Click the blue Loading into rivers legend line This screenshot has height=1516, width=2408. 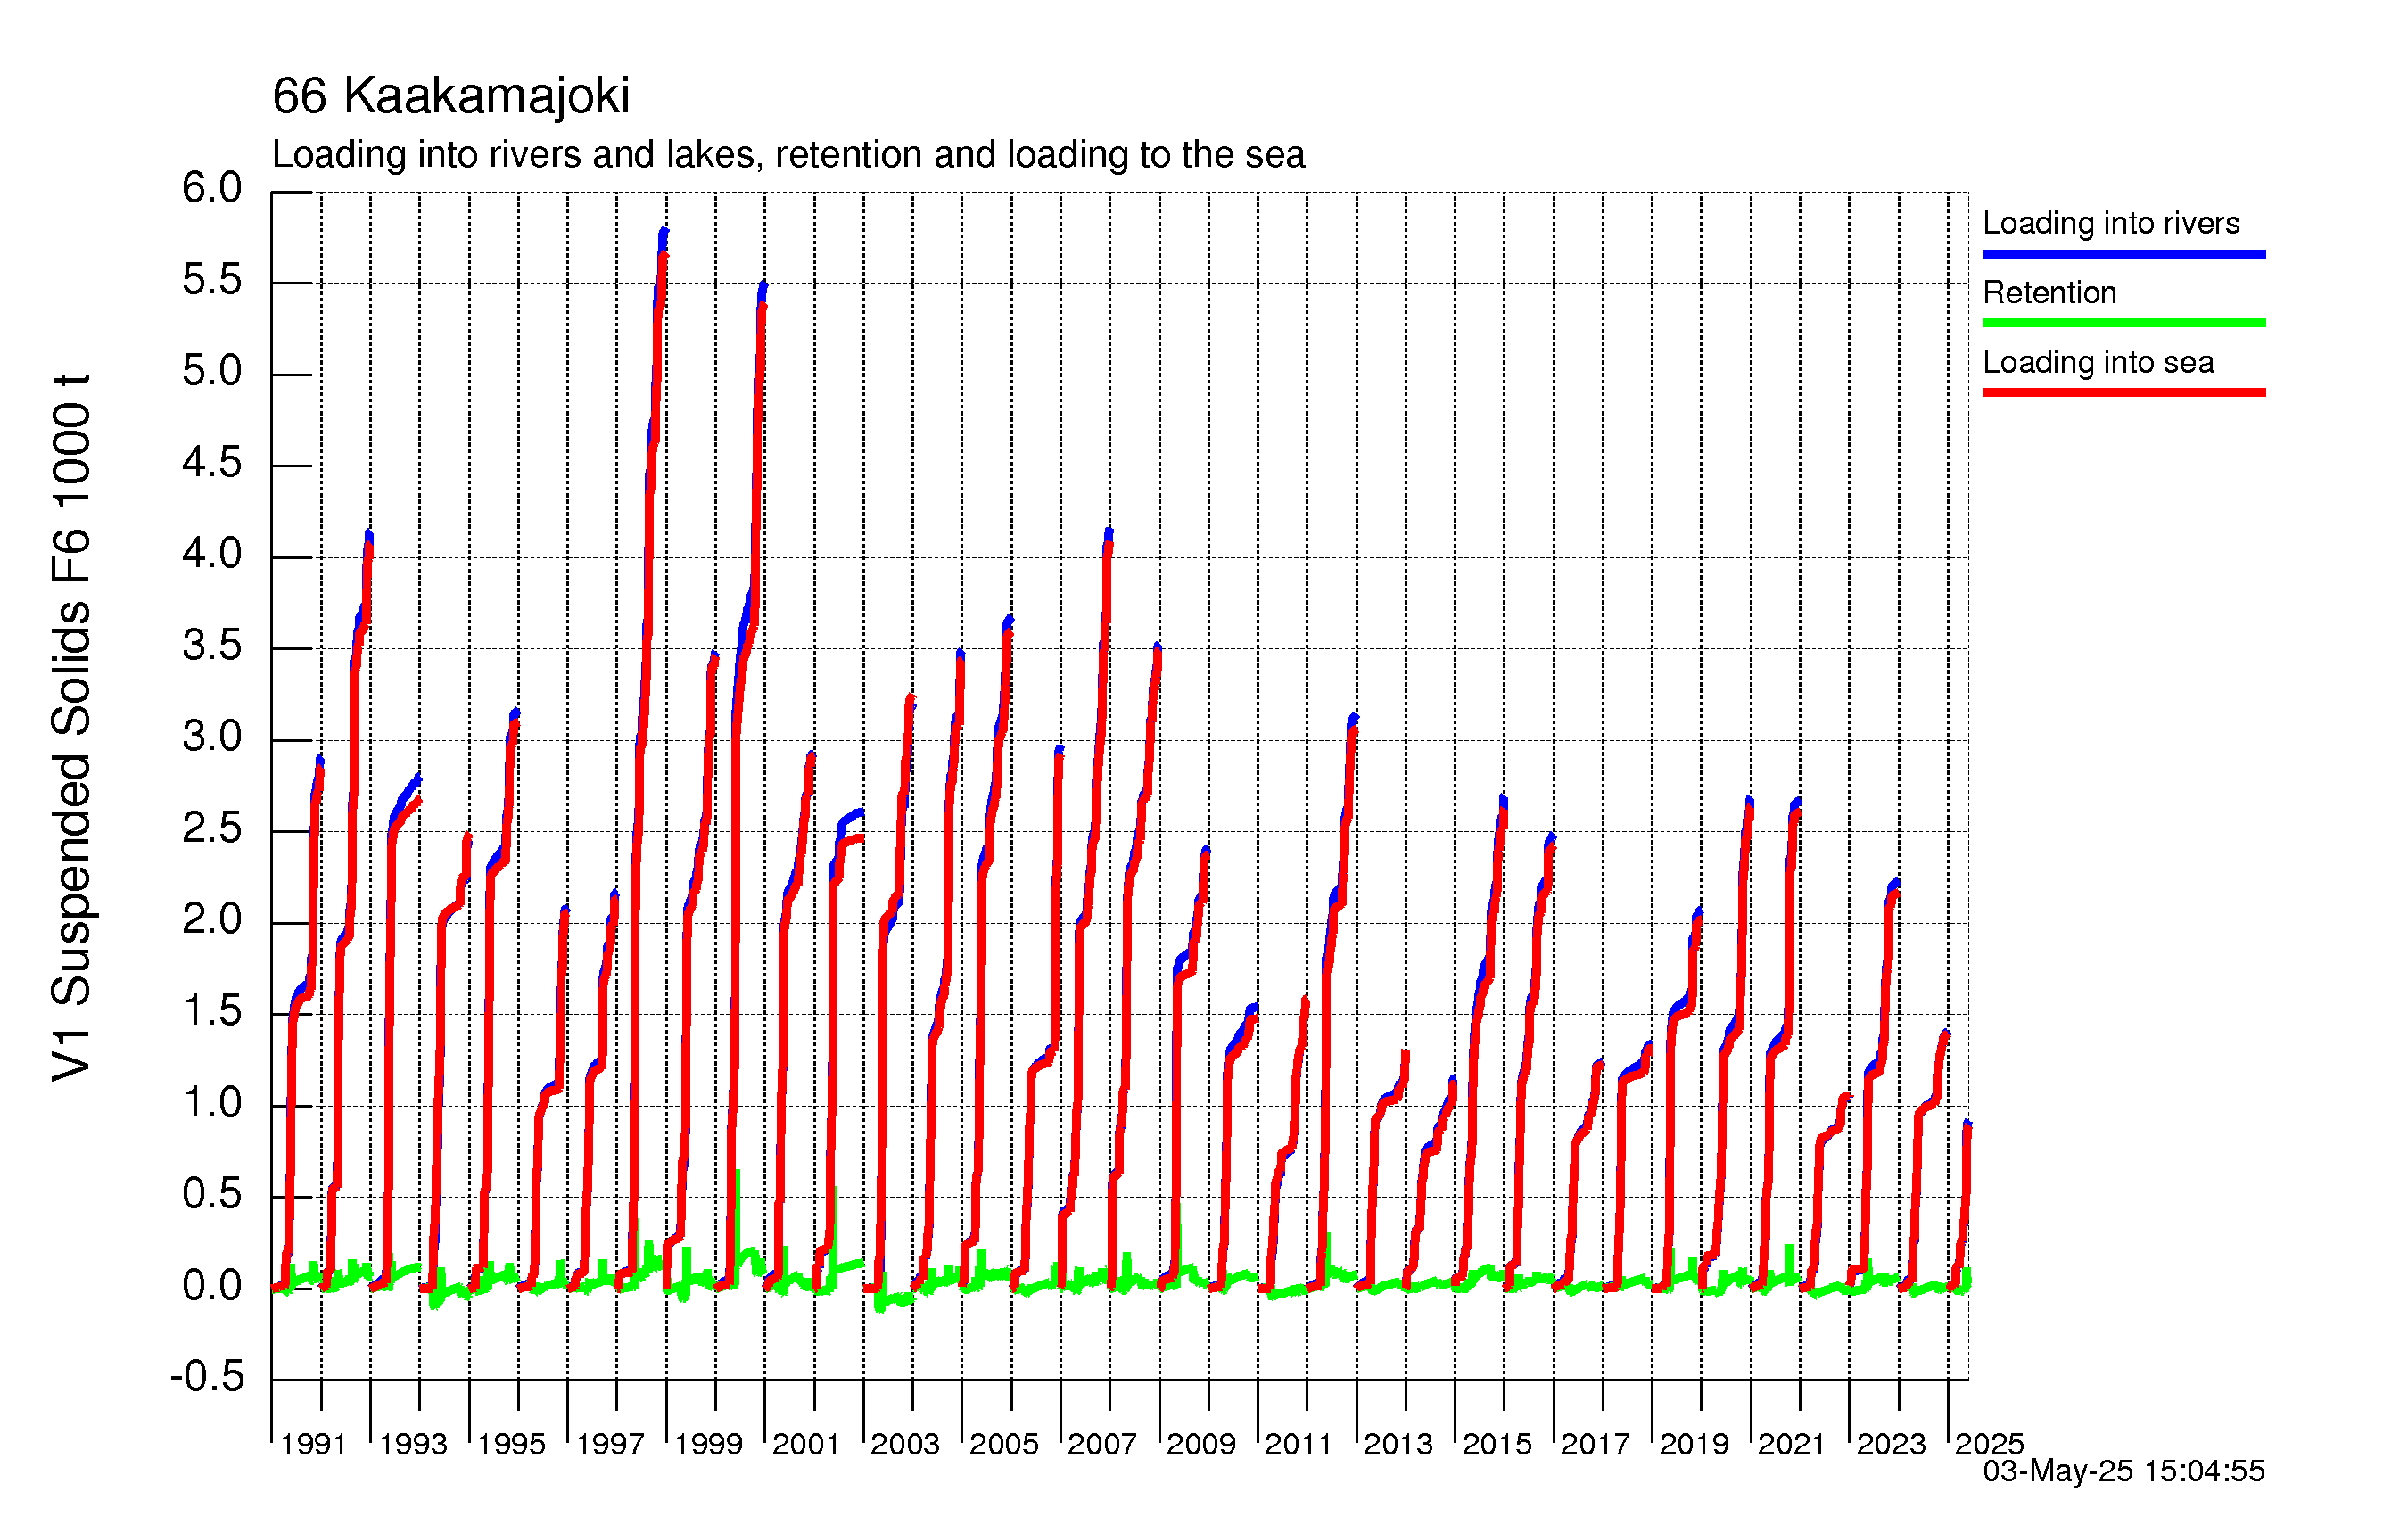click(2124, 254)
